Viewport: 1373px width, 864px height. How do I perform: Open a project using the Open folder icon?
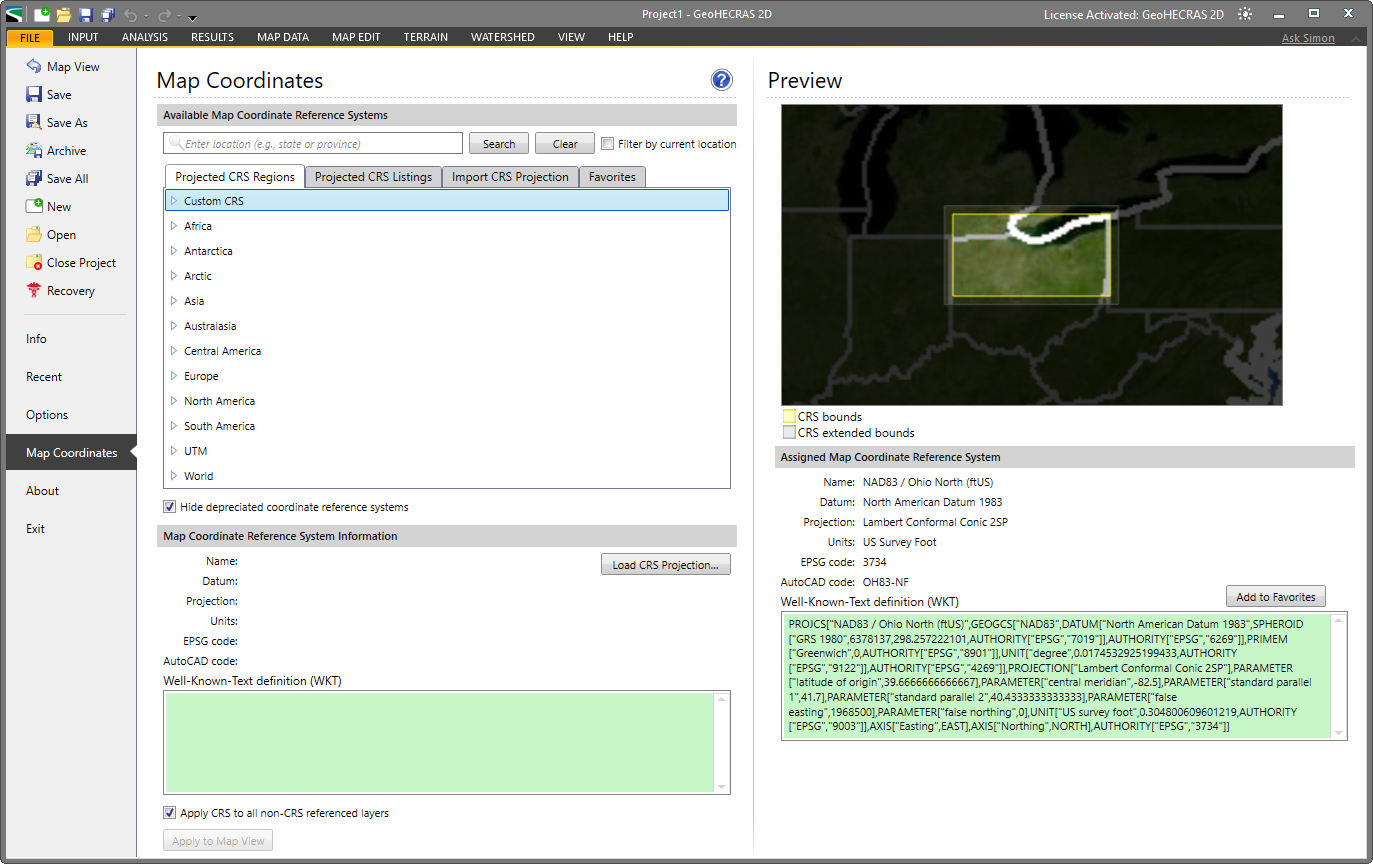click(x=63, y=13)
